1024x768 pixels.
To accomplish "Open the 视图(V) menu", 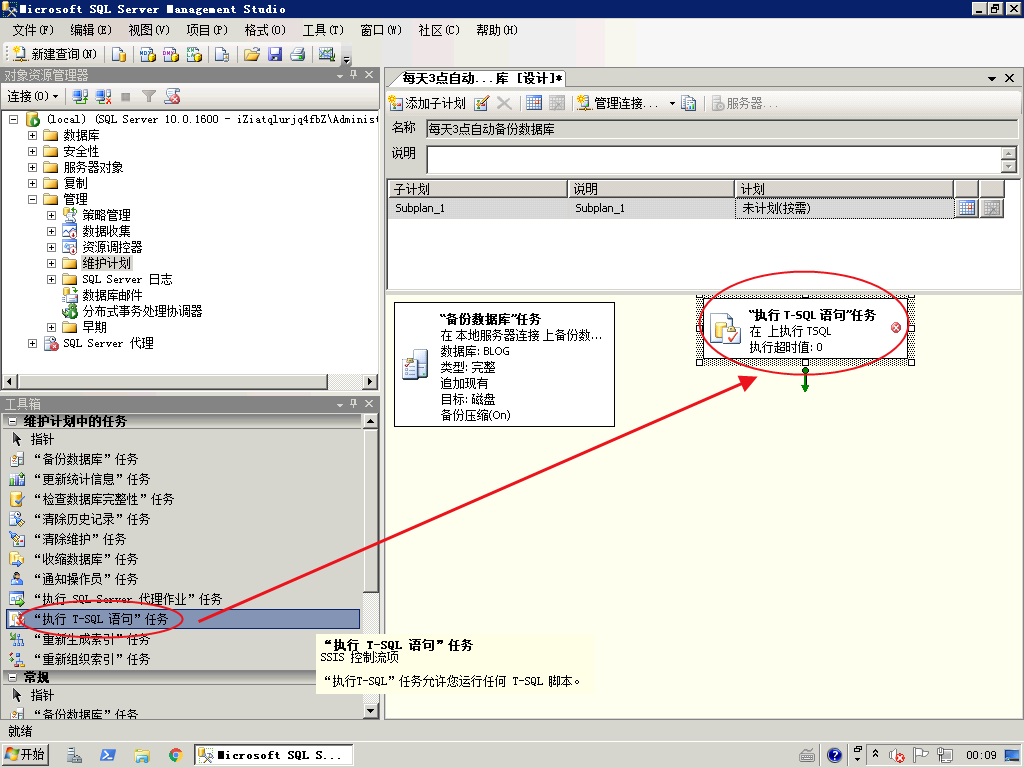I will (149, 30).
